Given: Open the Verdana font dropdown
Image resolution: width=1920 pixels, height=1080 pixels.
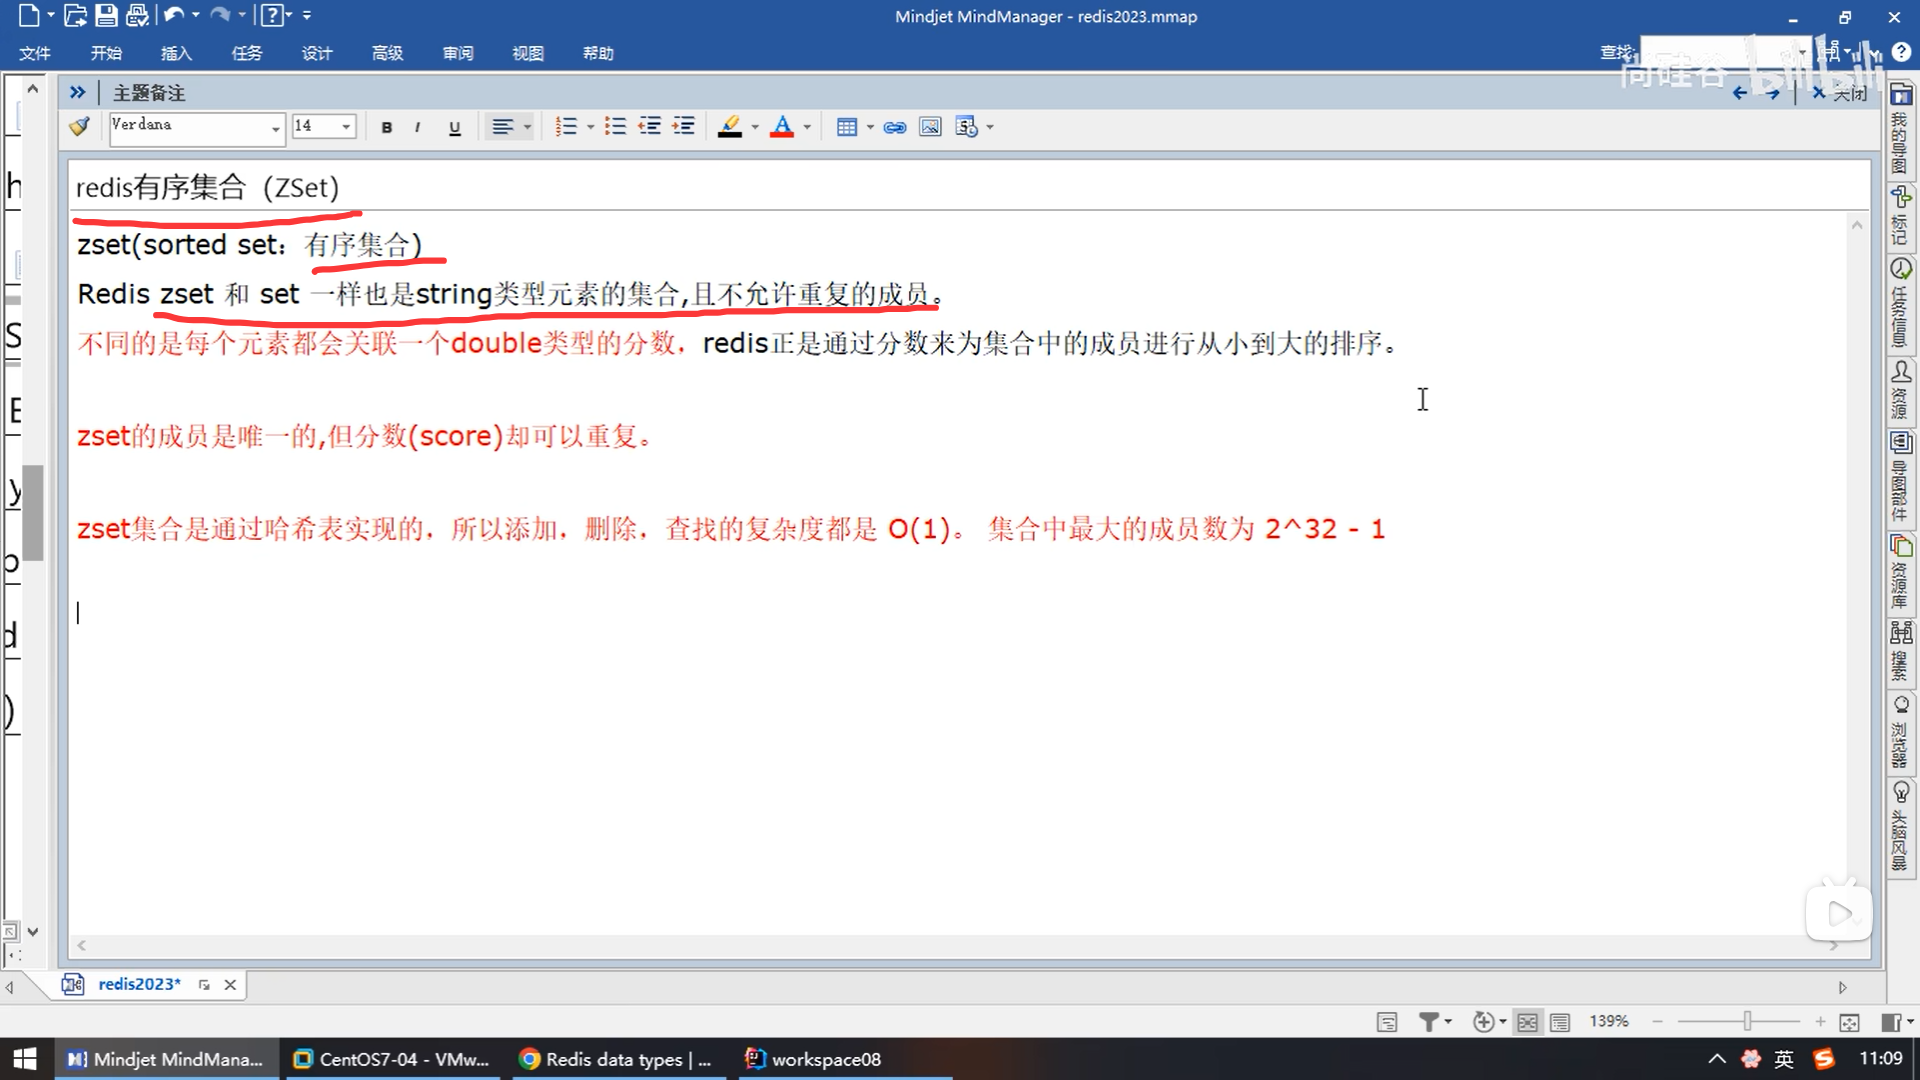Looking at the screenshot, I should [275, 128].
